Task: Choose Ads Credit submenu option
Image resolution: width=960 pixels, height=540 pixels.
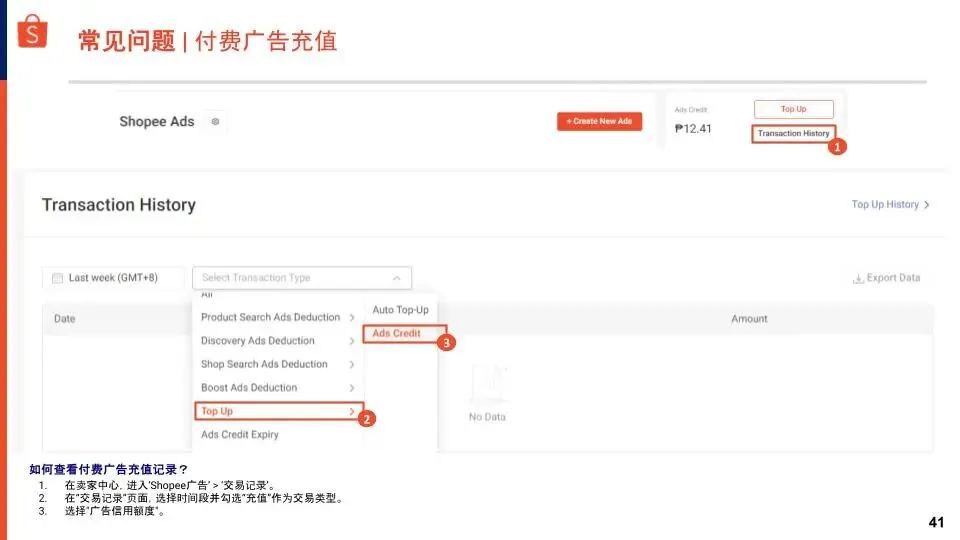Action: coord(405,334)
